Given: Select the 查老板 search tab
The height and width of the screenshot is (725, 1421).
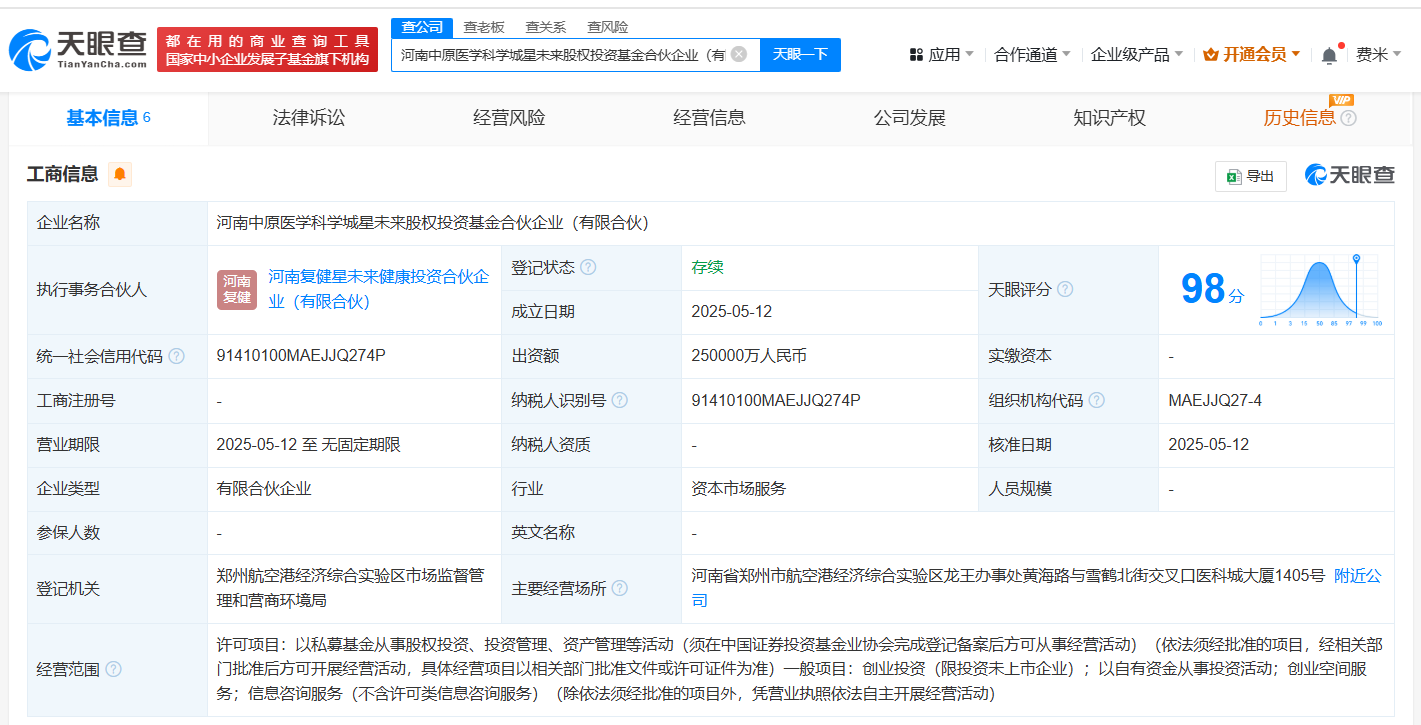Looking at the screenshot, I should click(x=484, y=27).
